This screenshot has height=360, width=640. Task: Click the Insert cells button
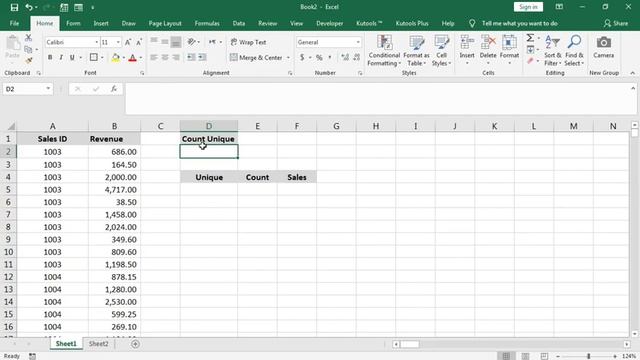[x=467, y=50]
